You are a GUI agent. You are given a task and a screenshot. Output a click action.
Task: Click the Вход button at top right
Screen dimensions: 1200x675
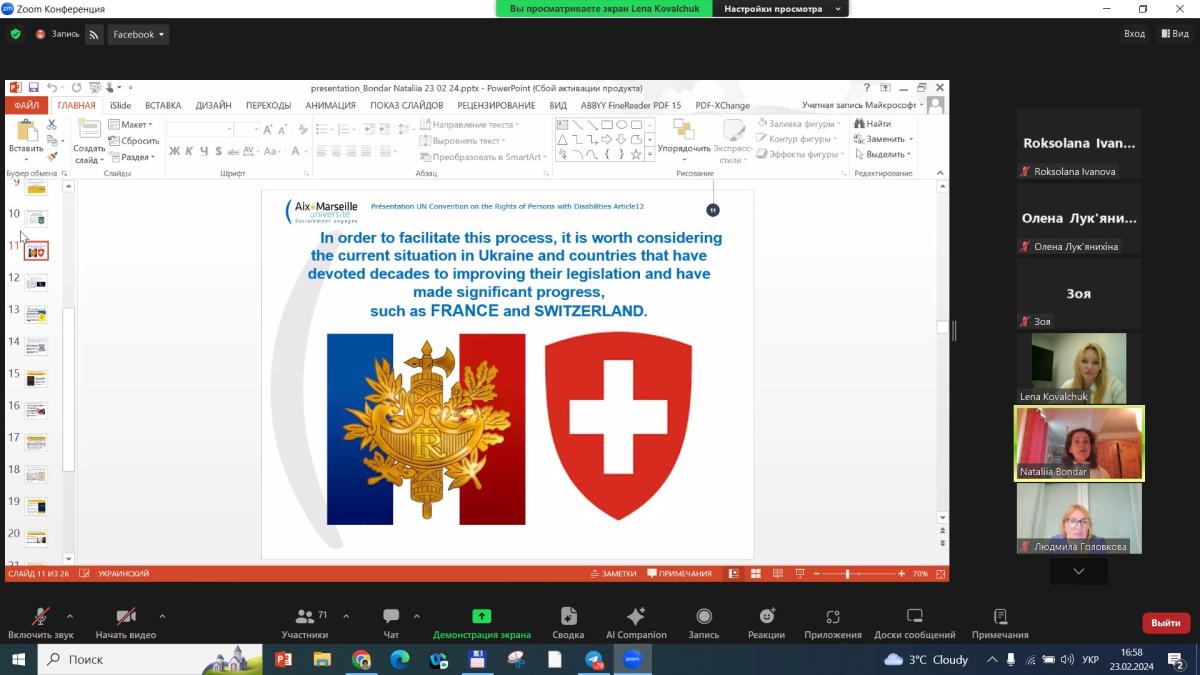(1134, 34)
